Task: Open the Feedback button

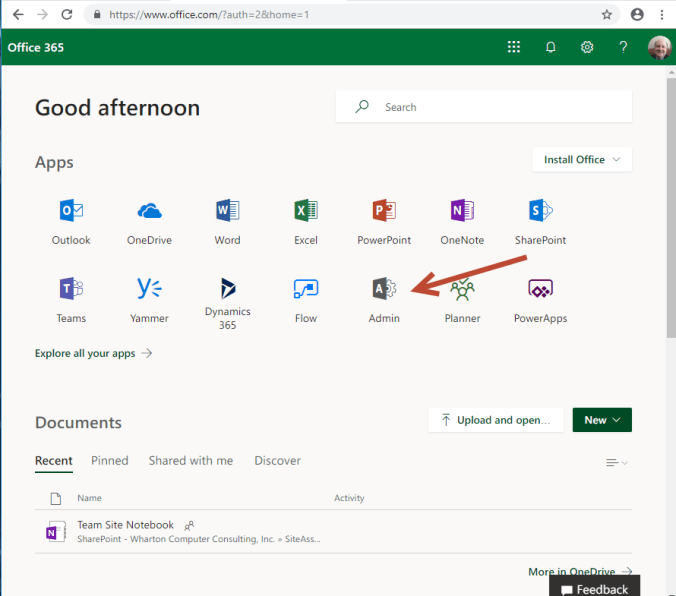Action: (595, 587)
